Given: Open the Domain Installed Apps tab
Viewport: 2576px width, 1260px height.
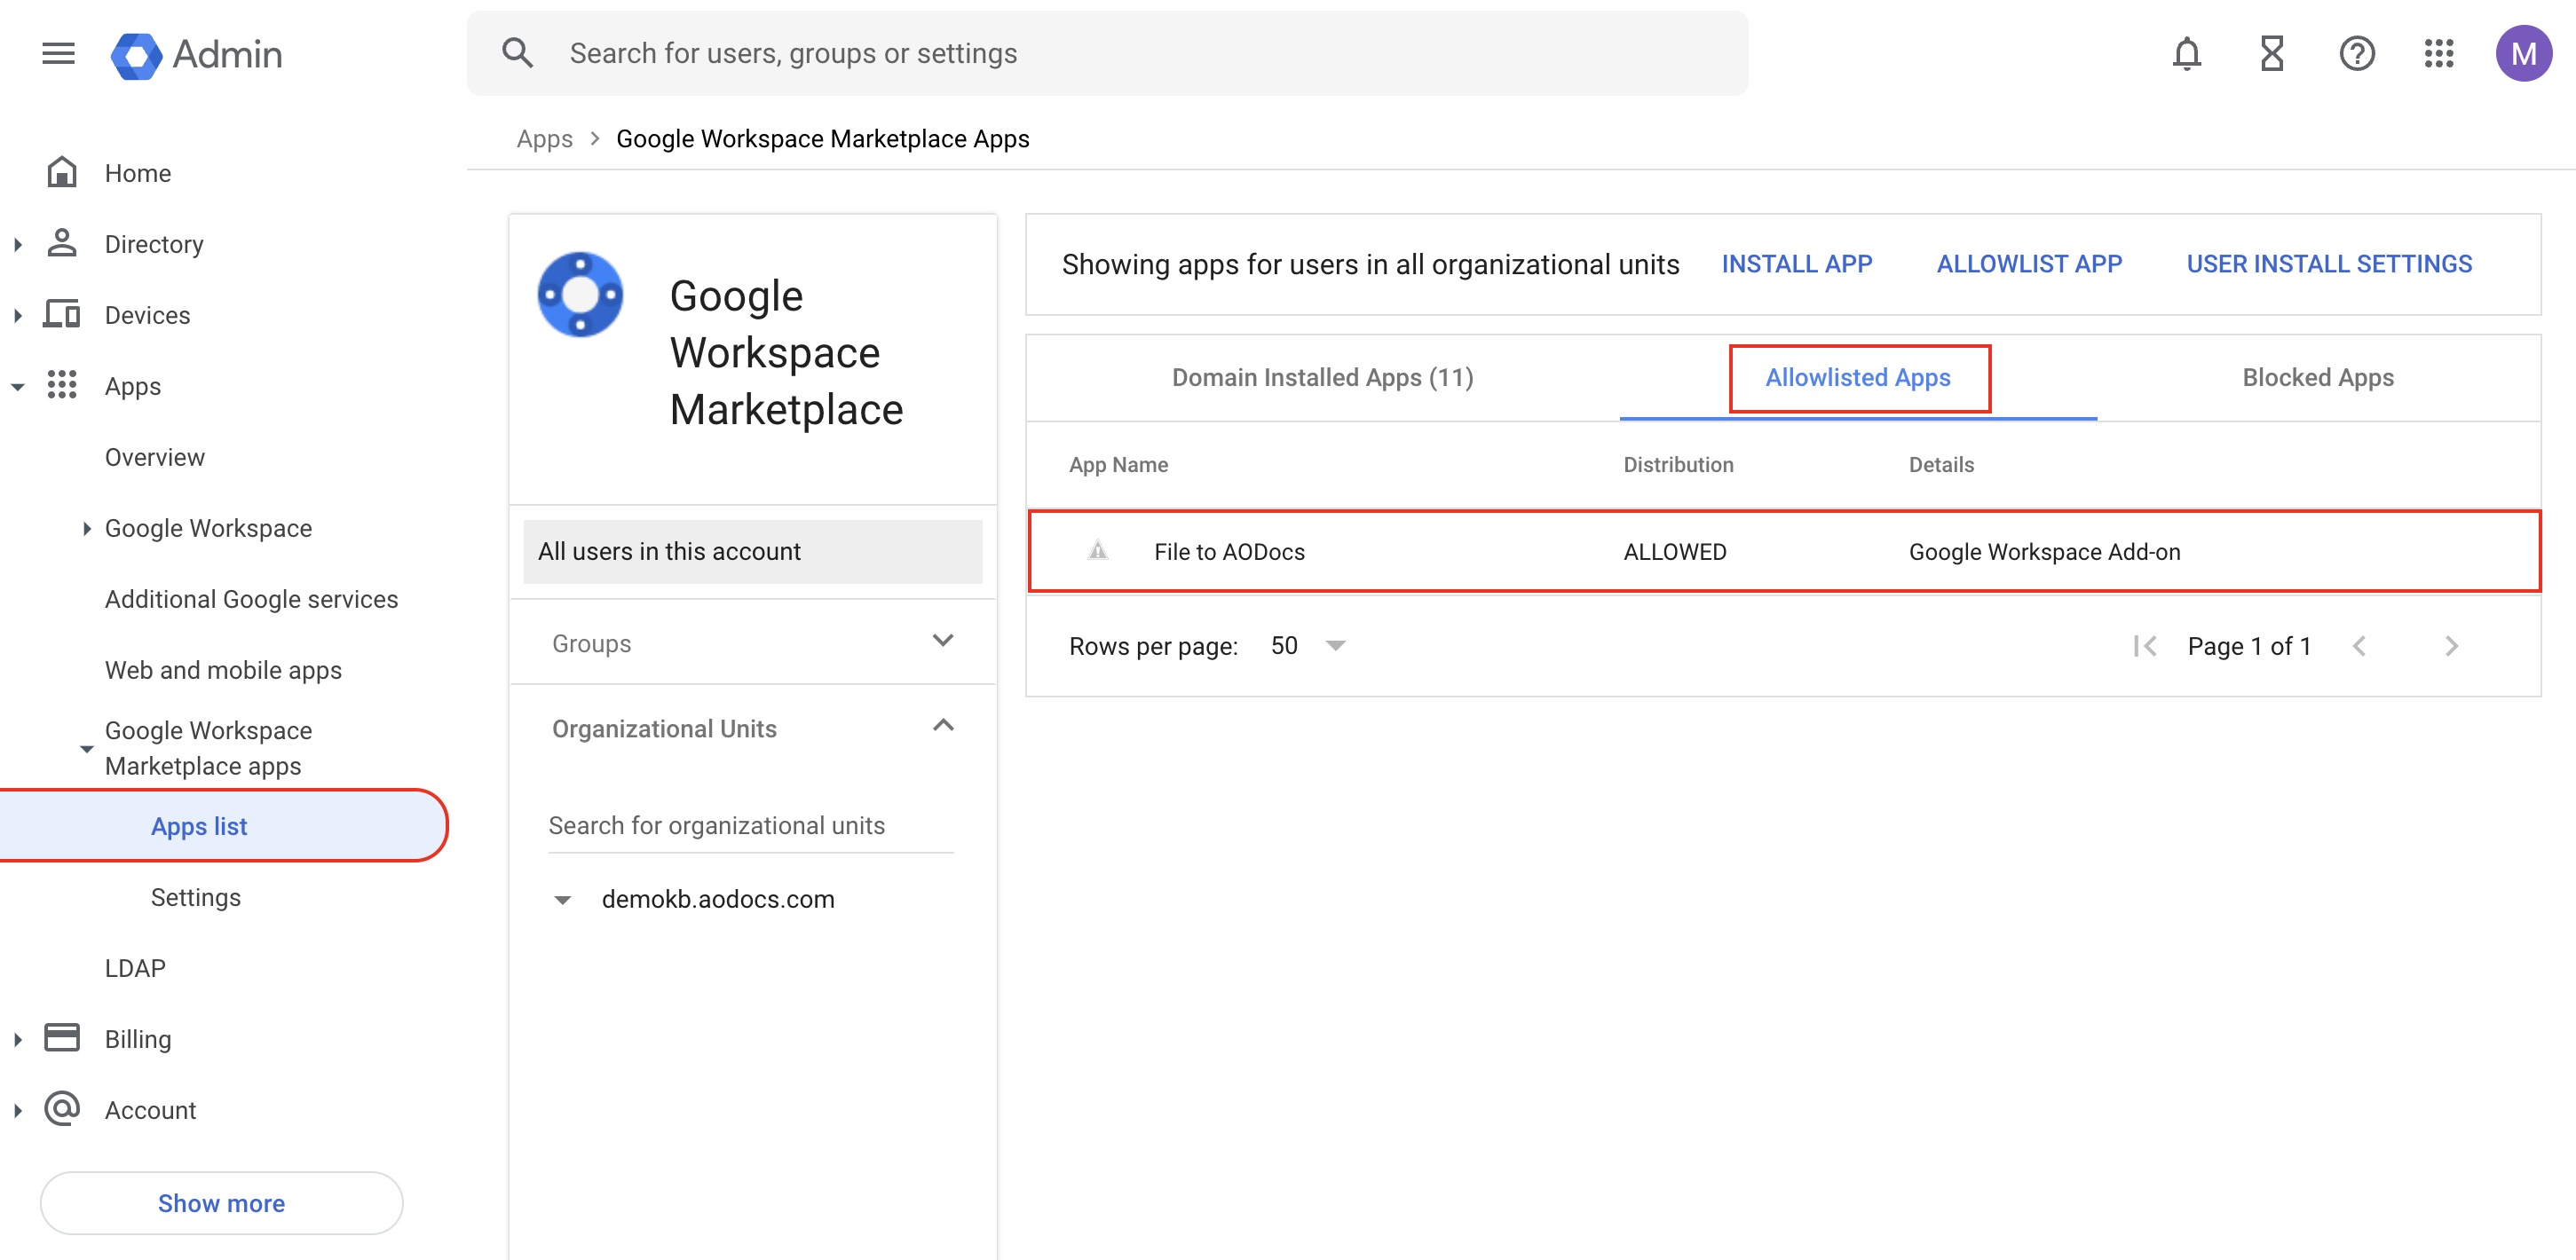Looking at the screenshot, I should [x=1322, y=377].
